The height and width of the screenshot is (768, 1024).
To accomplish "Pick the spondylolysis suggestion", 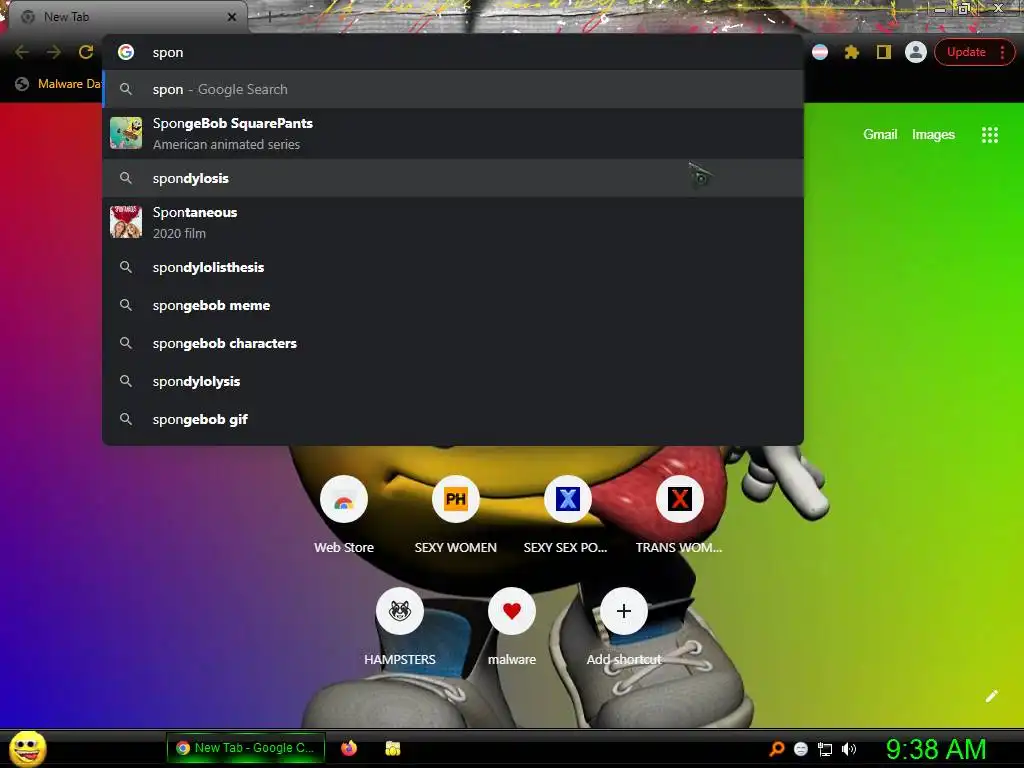I will point(453,381).
